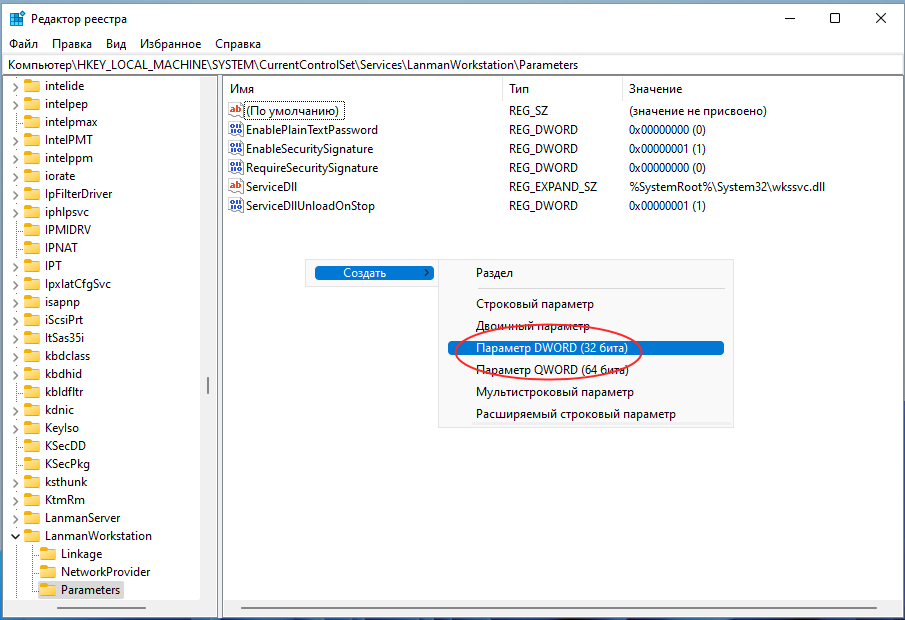Click the RequireSecuritySignature DWORD icon

235,167
